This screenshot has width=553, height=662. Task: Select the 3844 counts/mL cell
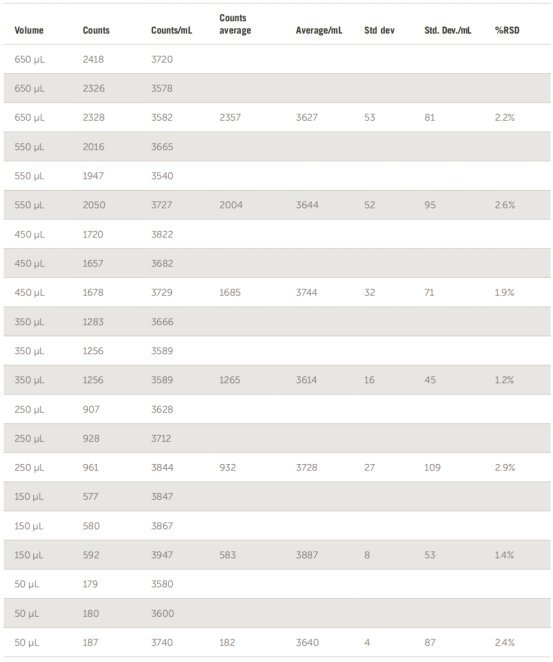click(162, 468)
